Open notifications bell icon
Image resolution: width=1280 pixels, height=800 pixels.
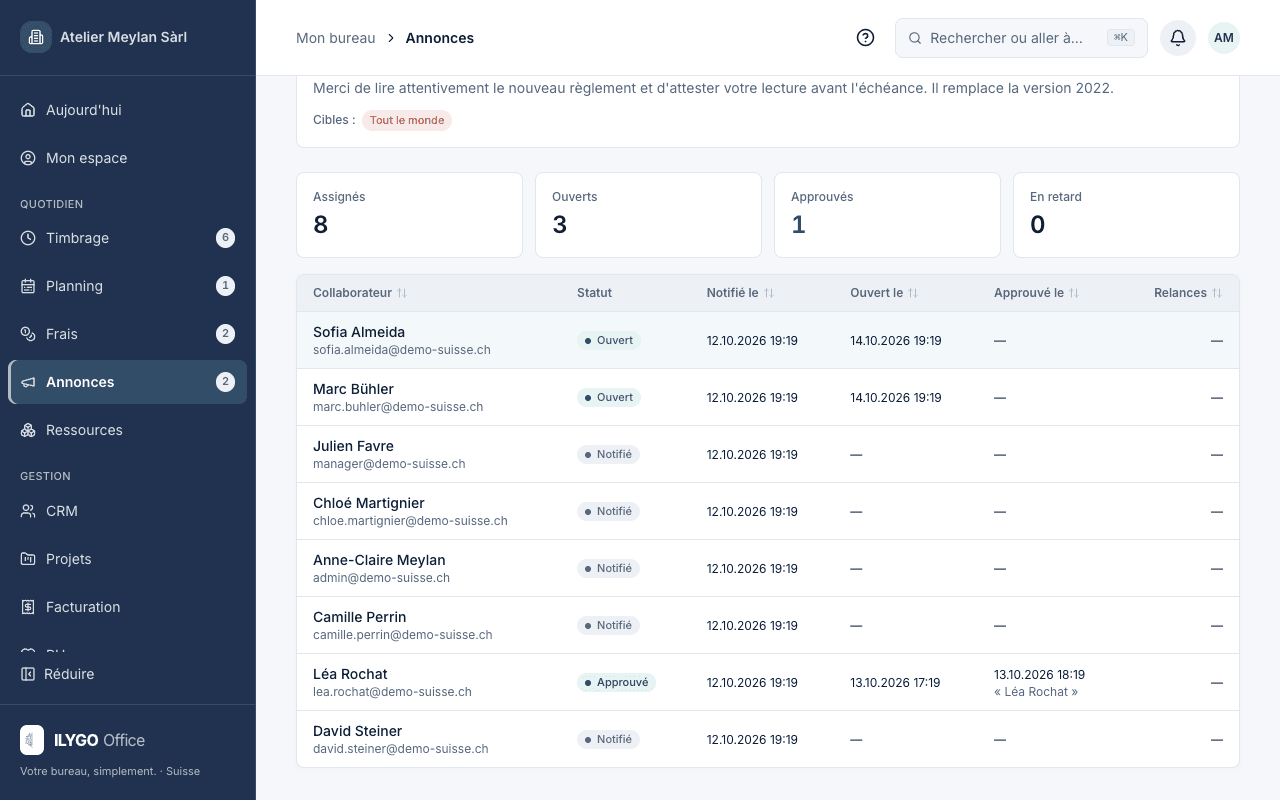point(1178,38)
